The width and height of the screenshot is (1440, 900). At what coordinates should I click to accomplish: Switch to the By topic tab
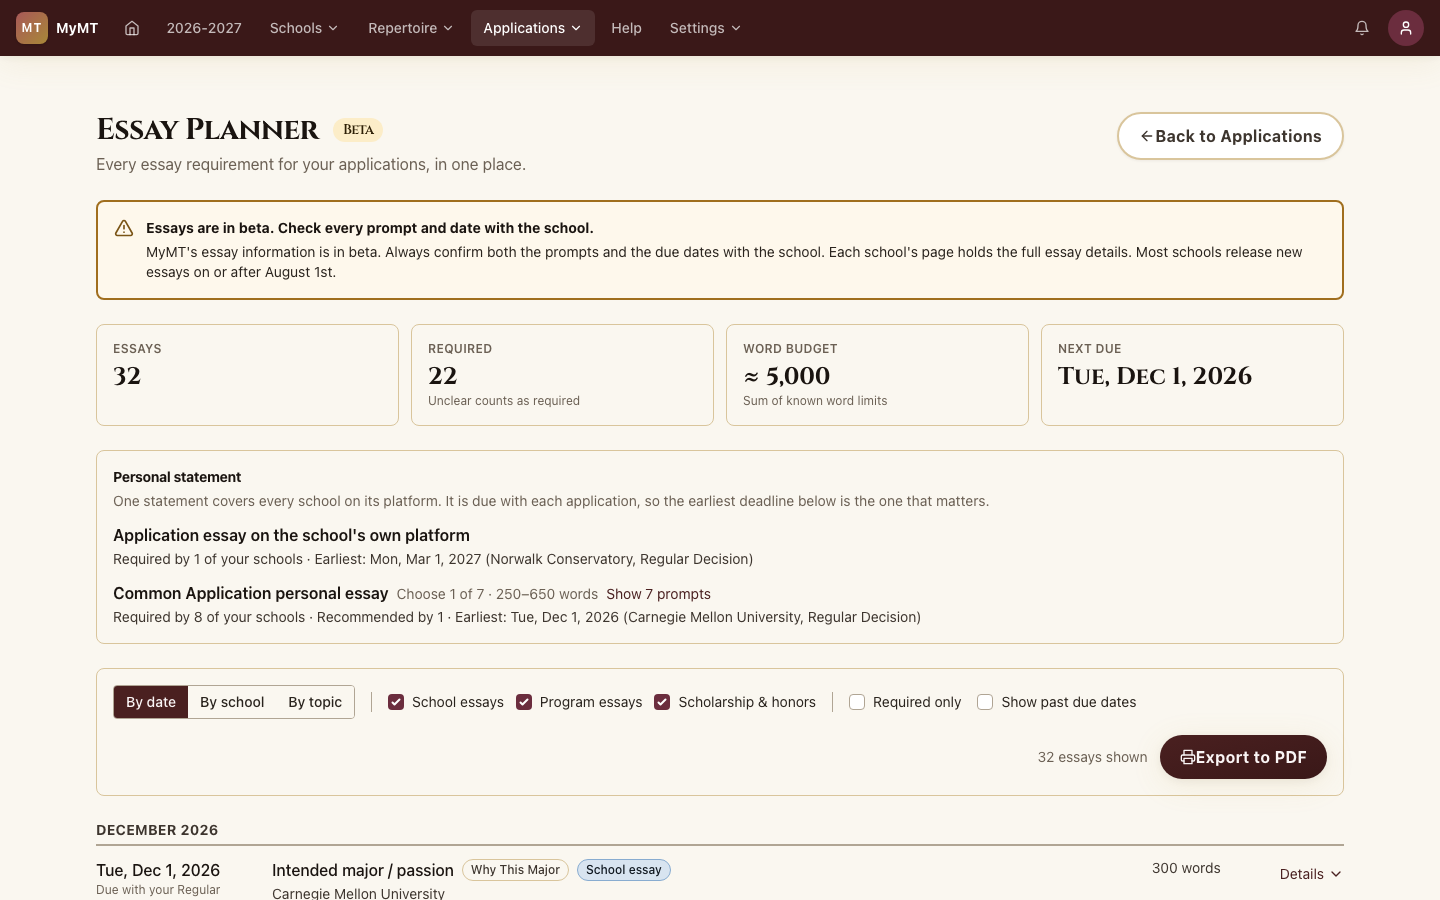315,702
